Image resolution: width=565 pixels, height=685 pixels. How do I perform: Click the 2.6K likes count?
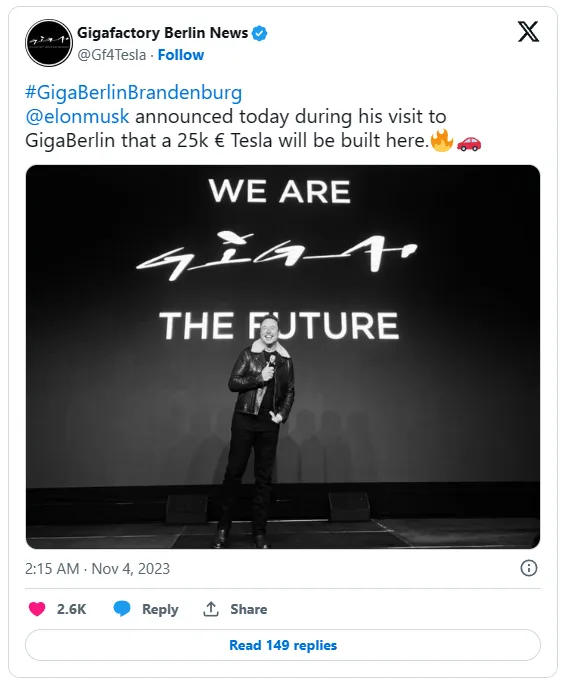tap(71, 609)
